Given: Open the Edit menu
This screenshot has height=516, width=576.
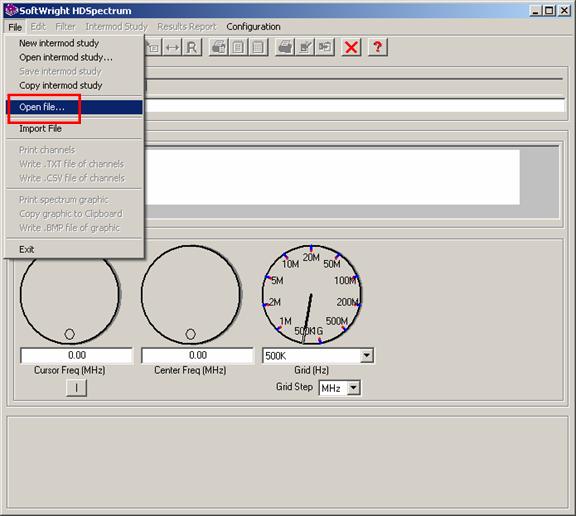Looking at the screenshot, I should pyautogui.click(x=38, y=27).
